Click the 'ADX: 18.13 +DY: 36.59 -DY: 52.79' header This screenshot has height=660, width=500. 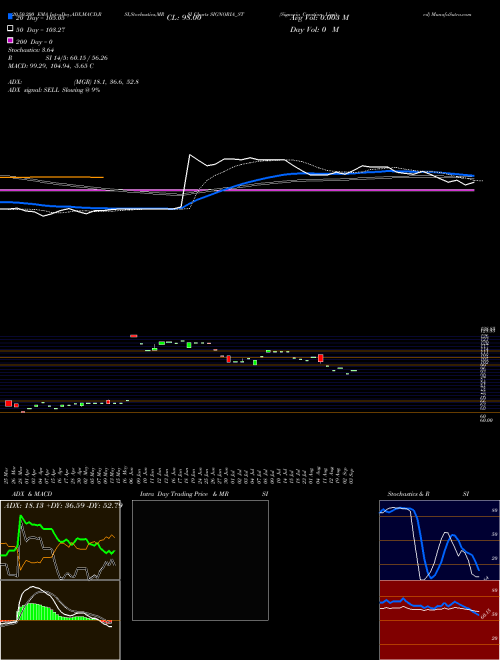63,505
